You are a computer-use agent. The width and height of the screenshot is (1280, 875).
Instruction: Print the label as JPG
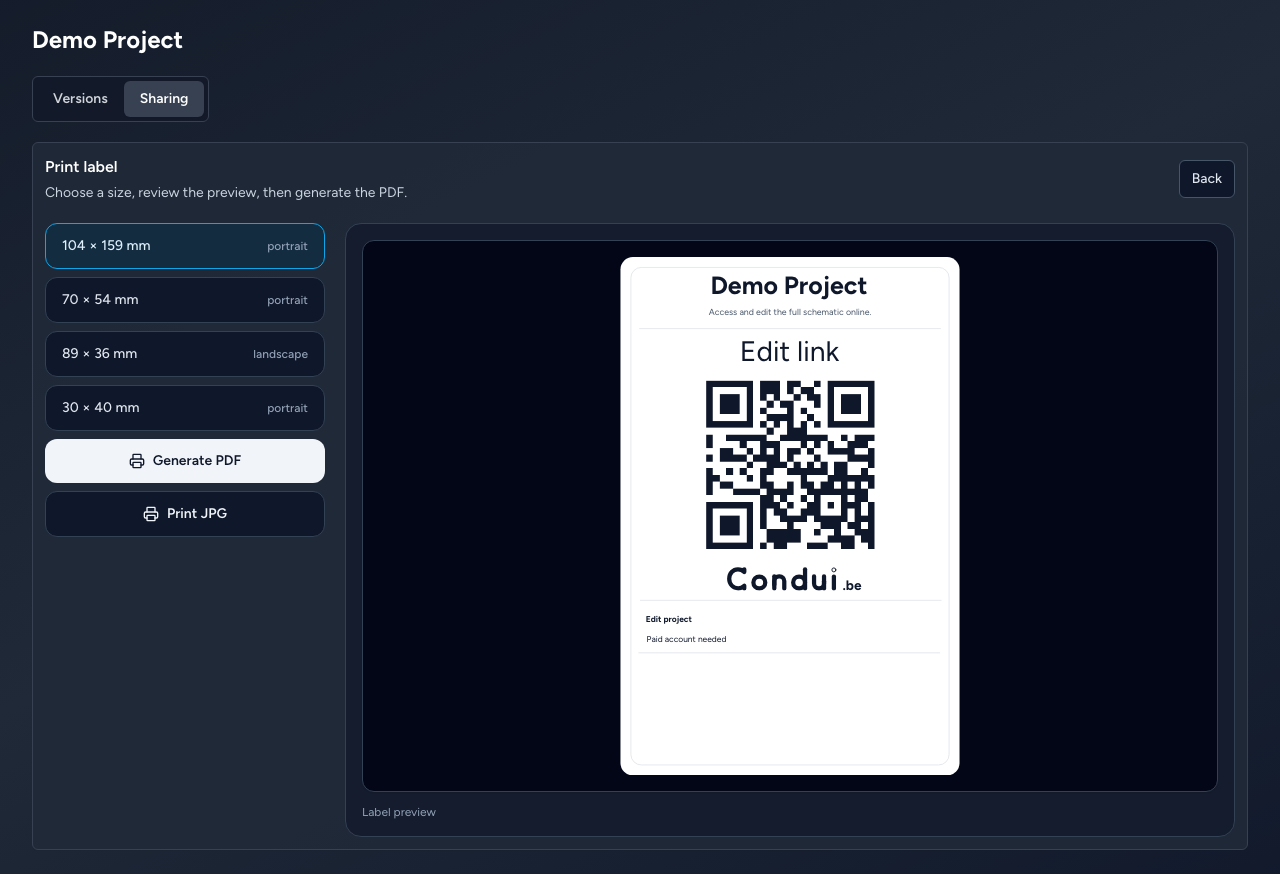[185, 514]
